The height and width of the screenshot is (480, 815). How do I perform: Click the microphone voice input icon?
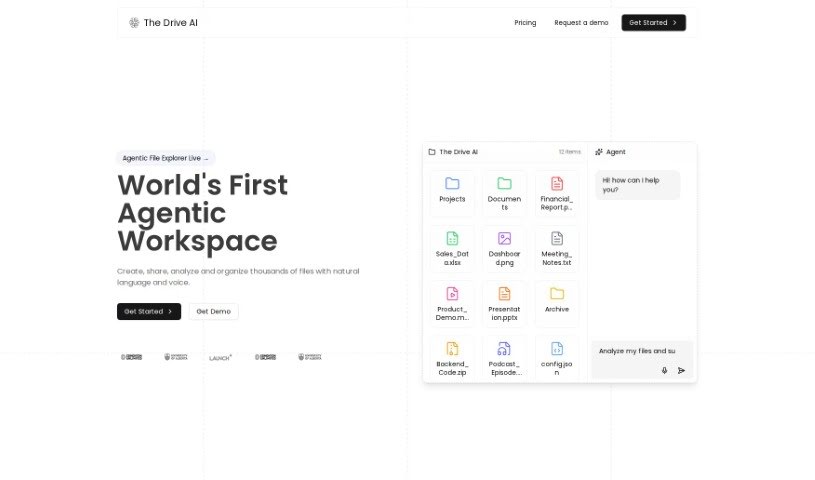(x=664, y=370)
